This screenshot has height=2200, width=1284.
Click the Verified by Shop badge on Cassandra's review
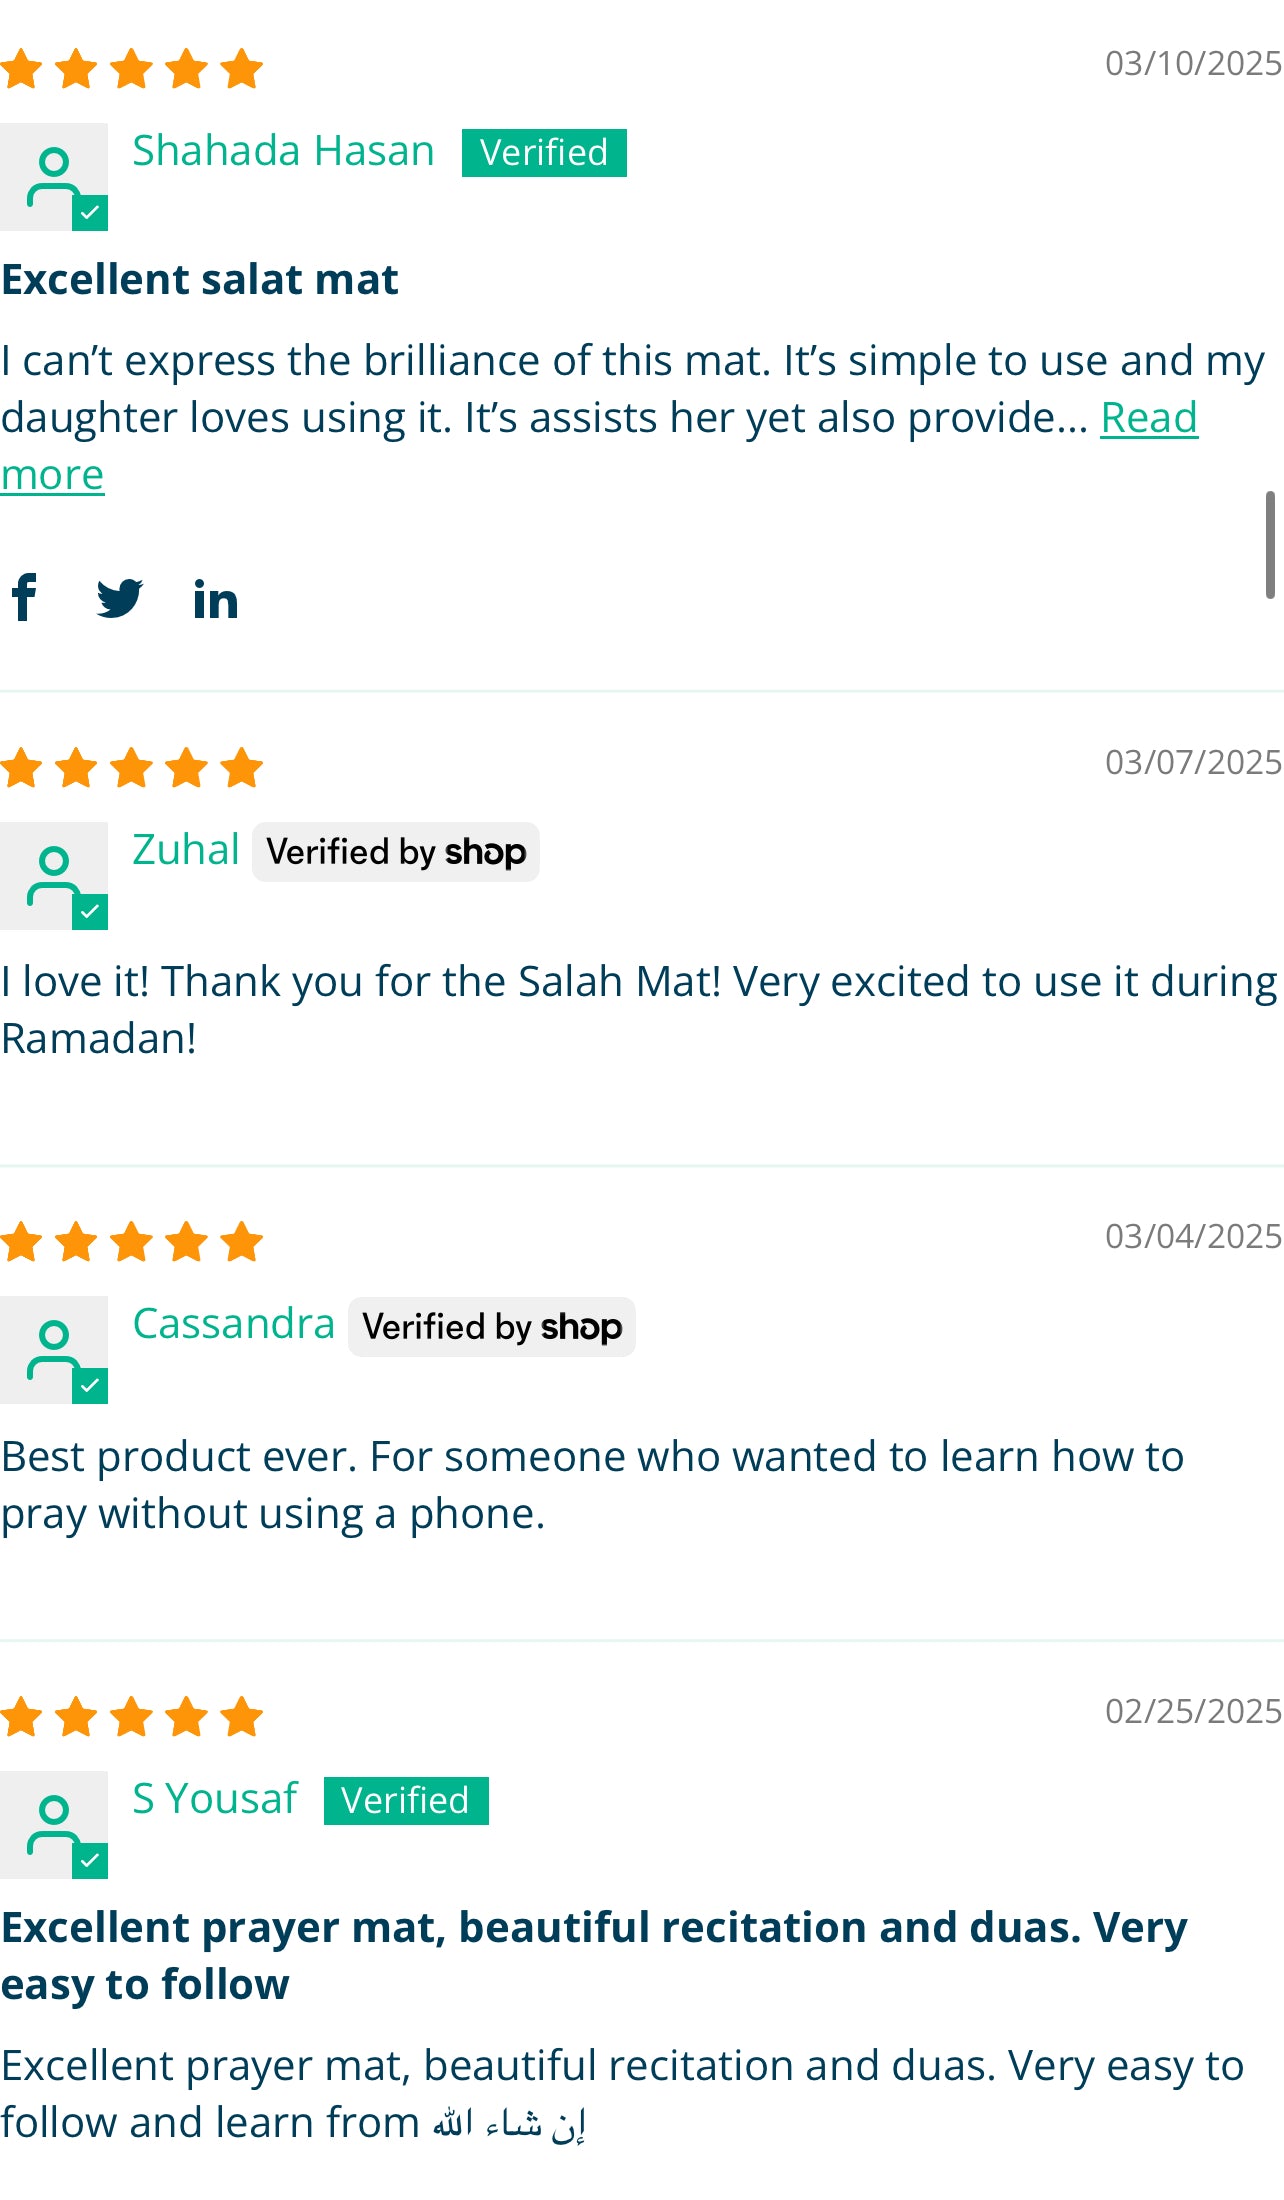tap(490, 1327)
